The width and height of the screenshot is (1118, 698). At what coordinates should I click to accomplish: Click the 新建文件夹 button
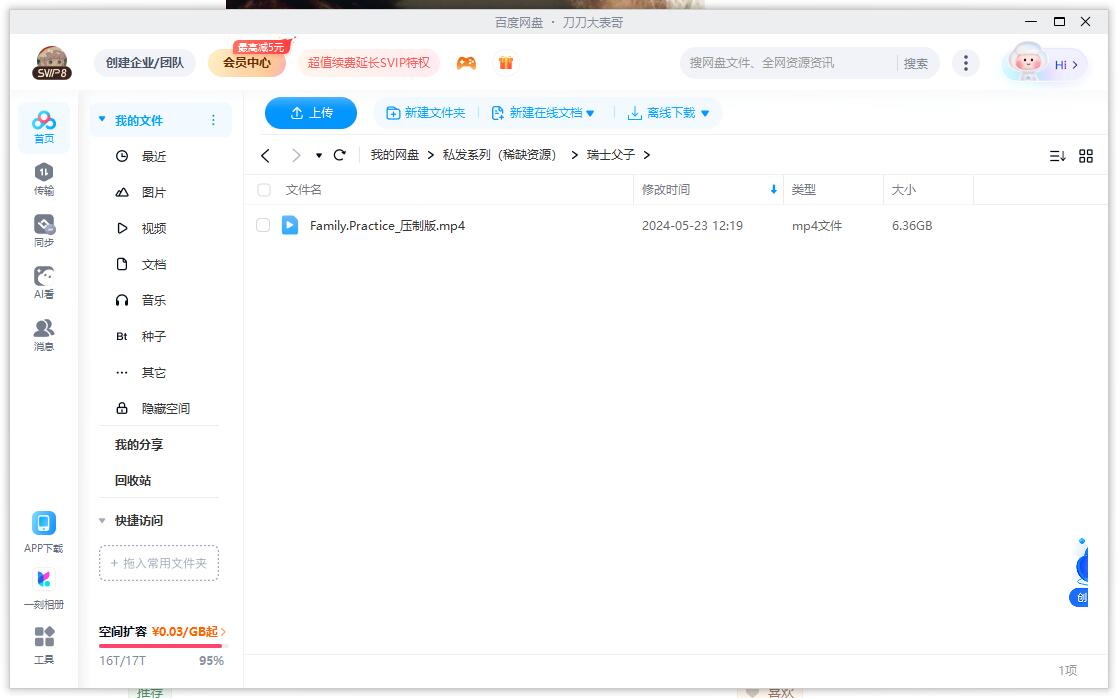pos(426,113)
